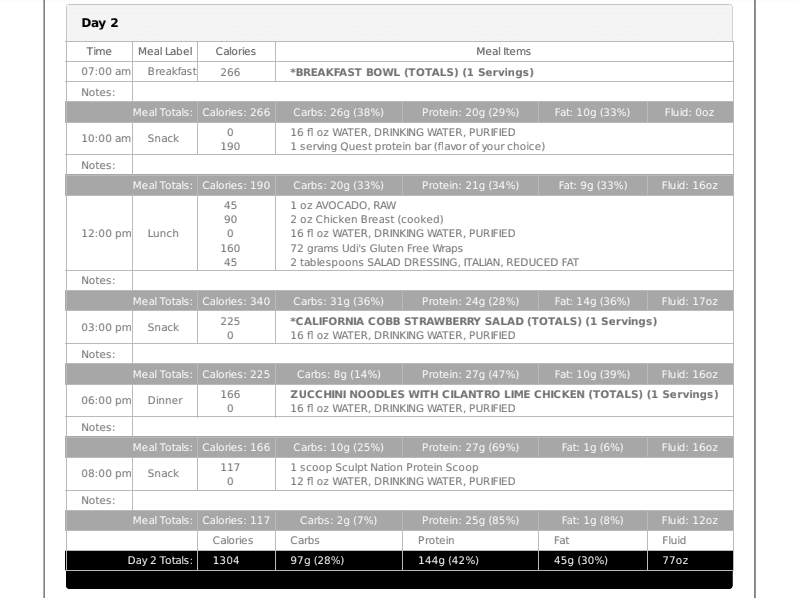
Task: Select the 12 fl oz water item
Action: click(403, 482)
